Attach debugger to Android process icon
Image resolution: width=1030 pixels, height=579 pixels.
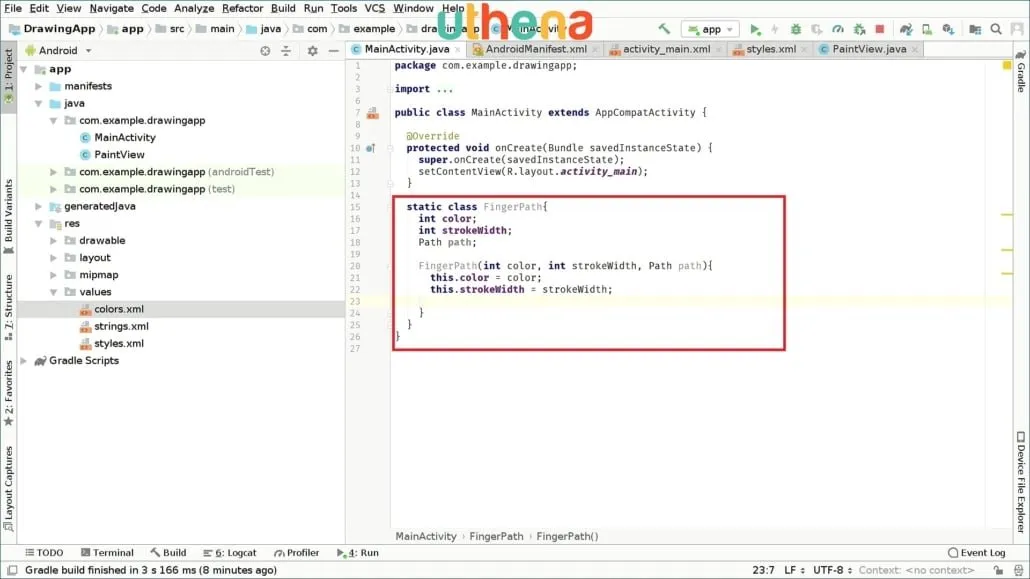click(x=859, y=29)
